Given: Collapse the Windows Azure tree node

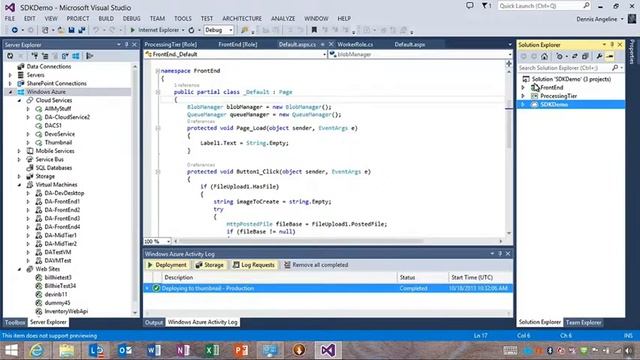Looking at the screenshot, I should click(x=11, y=92).
